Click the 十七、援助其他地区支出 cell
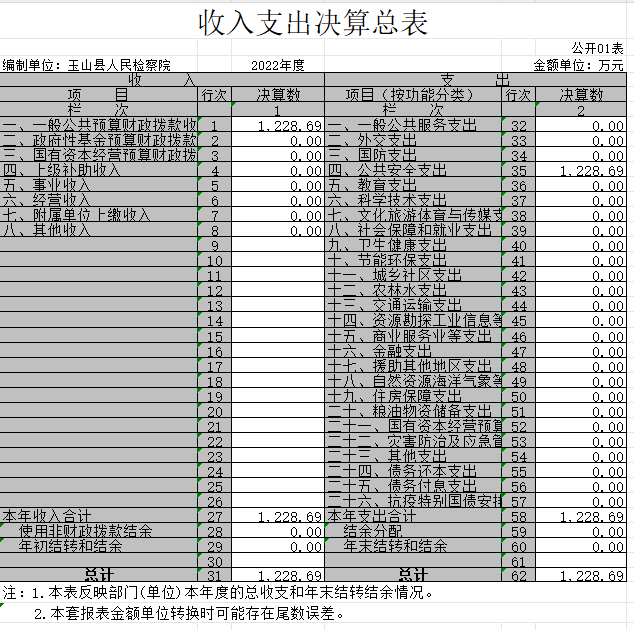The image size is (634, 630). point(413,365)
